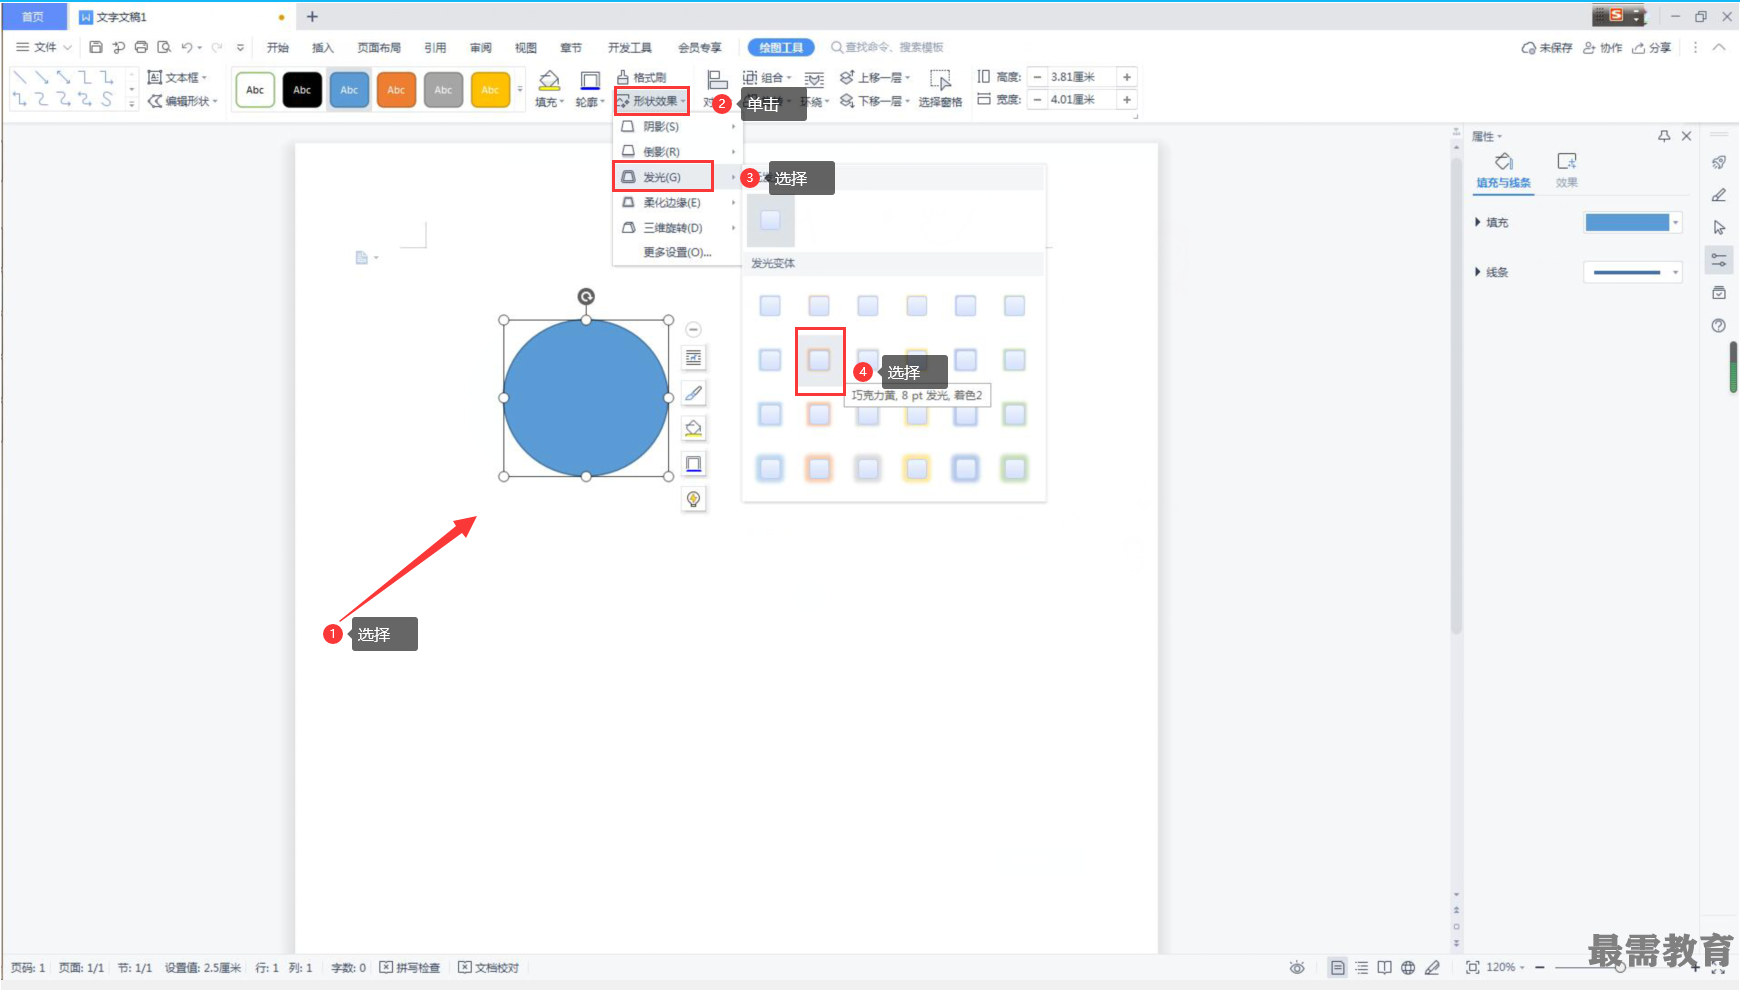Open fill color dropdown in Properties panel
The image size is (1740, 990).
coord(1676,222)
